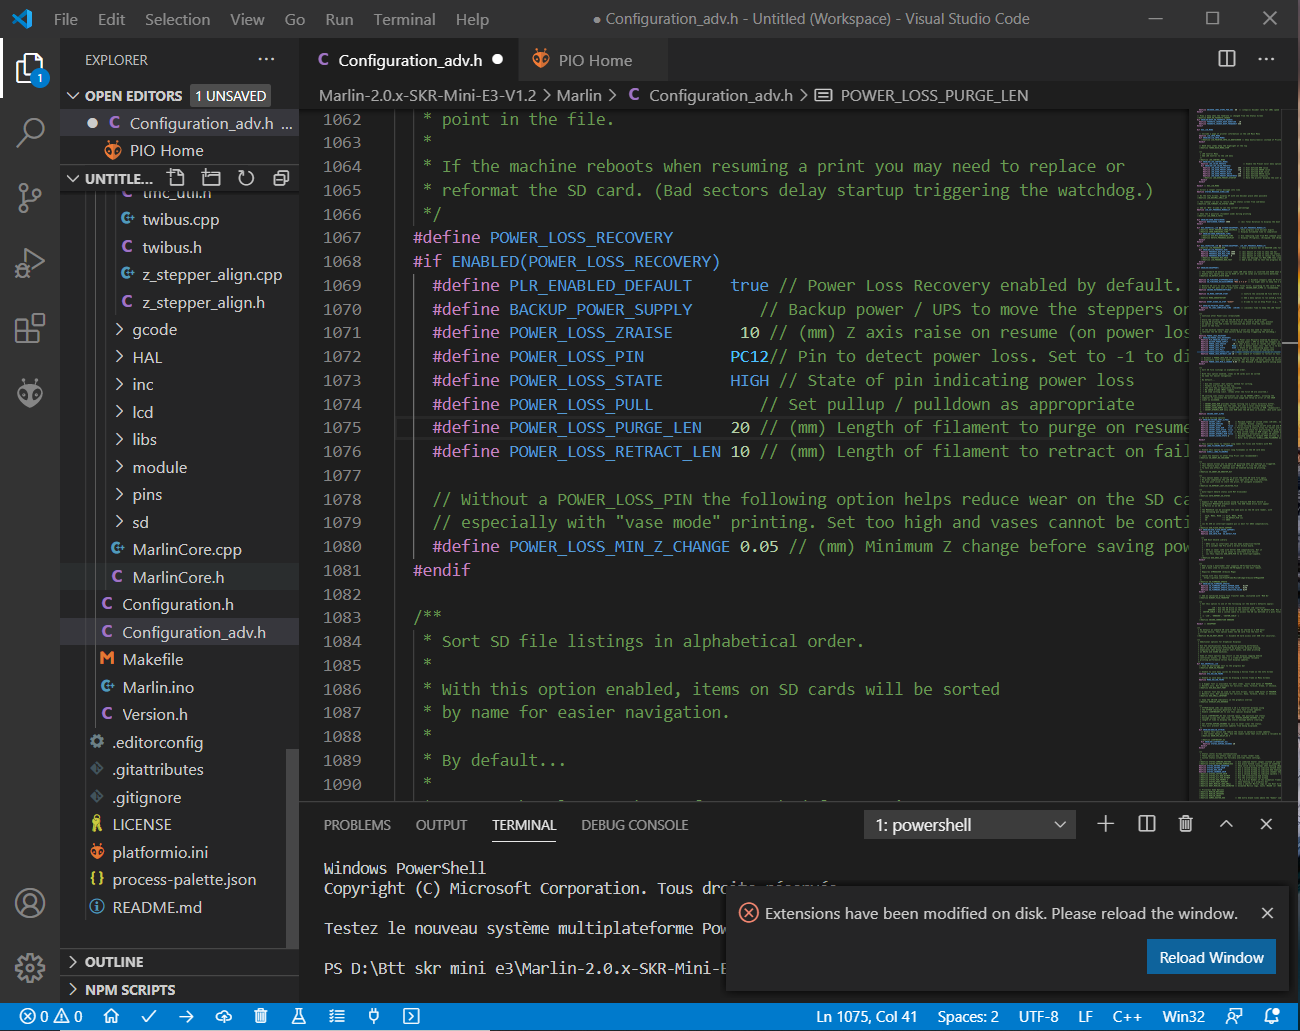Split the editor to the right
1300x1031 pixels.
tap(1227, 59)
